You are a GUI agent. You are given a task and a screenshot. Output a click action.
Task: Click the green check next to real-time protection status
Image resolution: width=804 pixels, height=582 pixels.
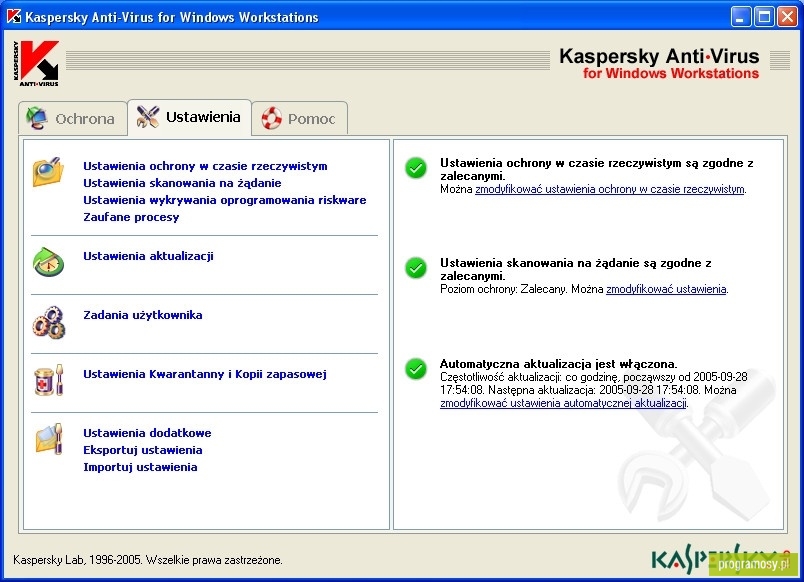pos(416,168)
